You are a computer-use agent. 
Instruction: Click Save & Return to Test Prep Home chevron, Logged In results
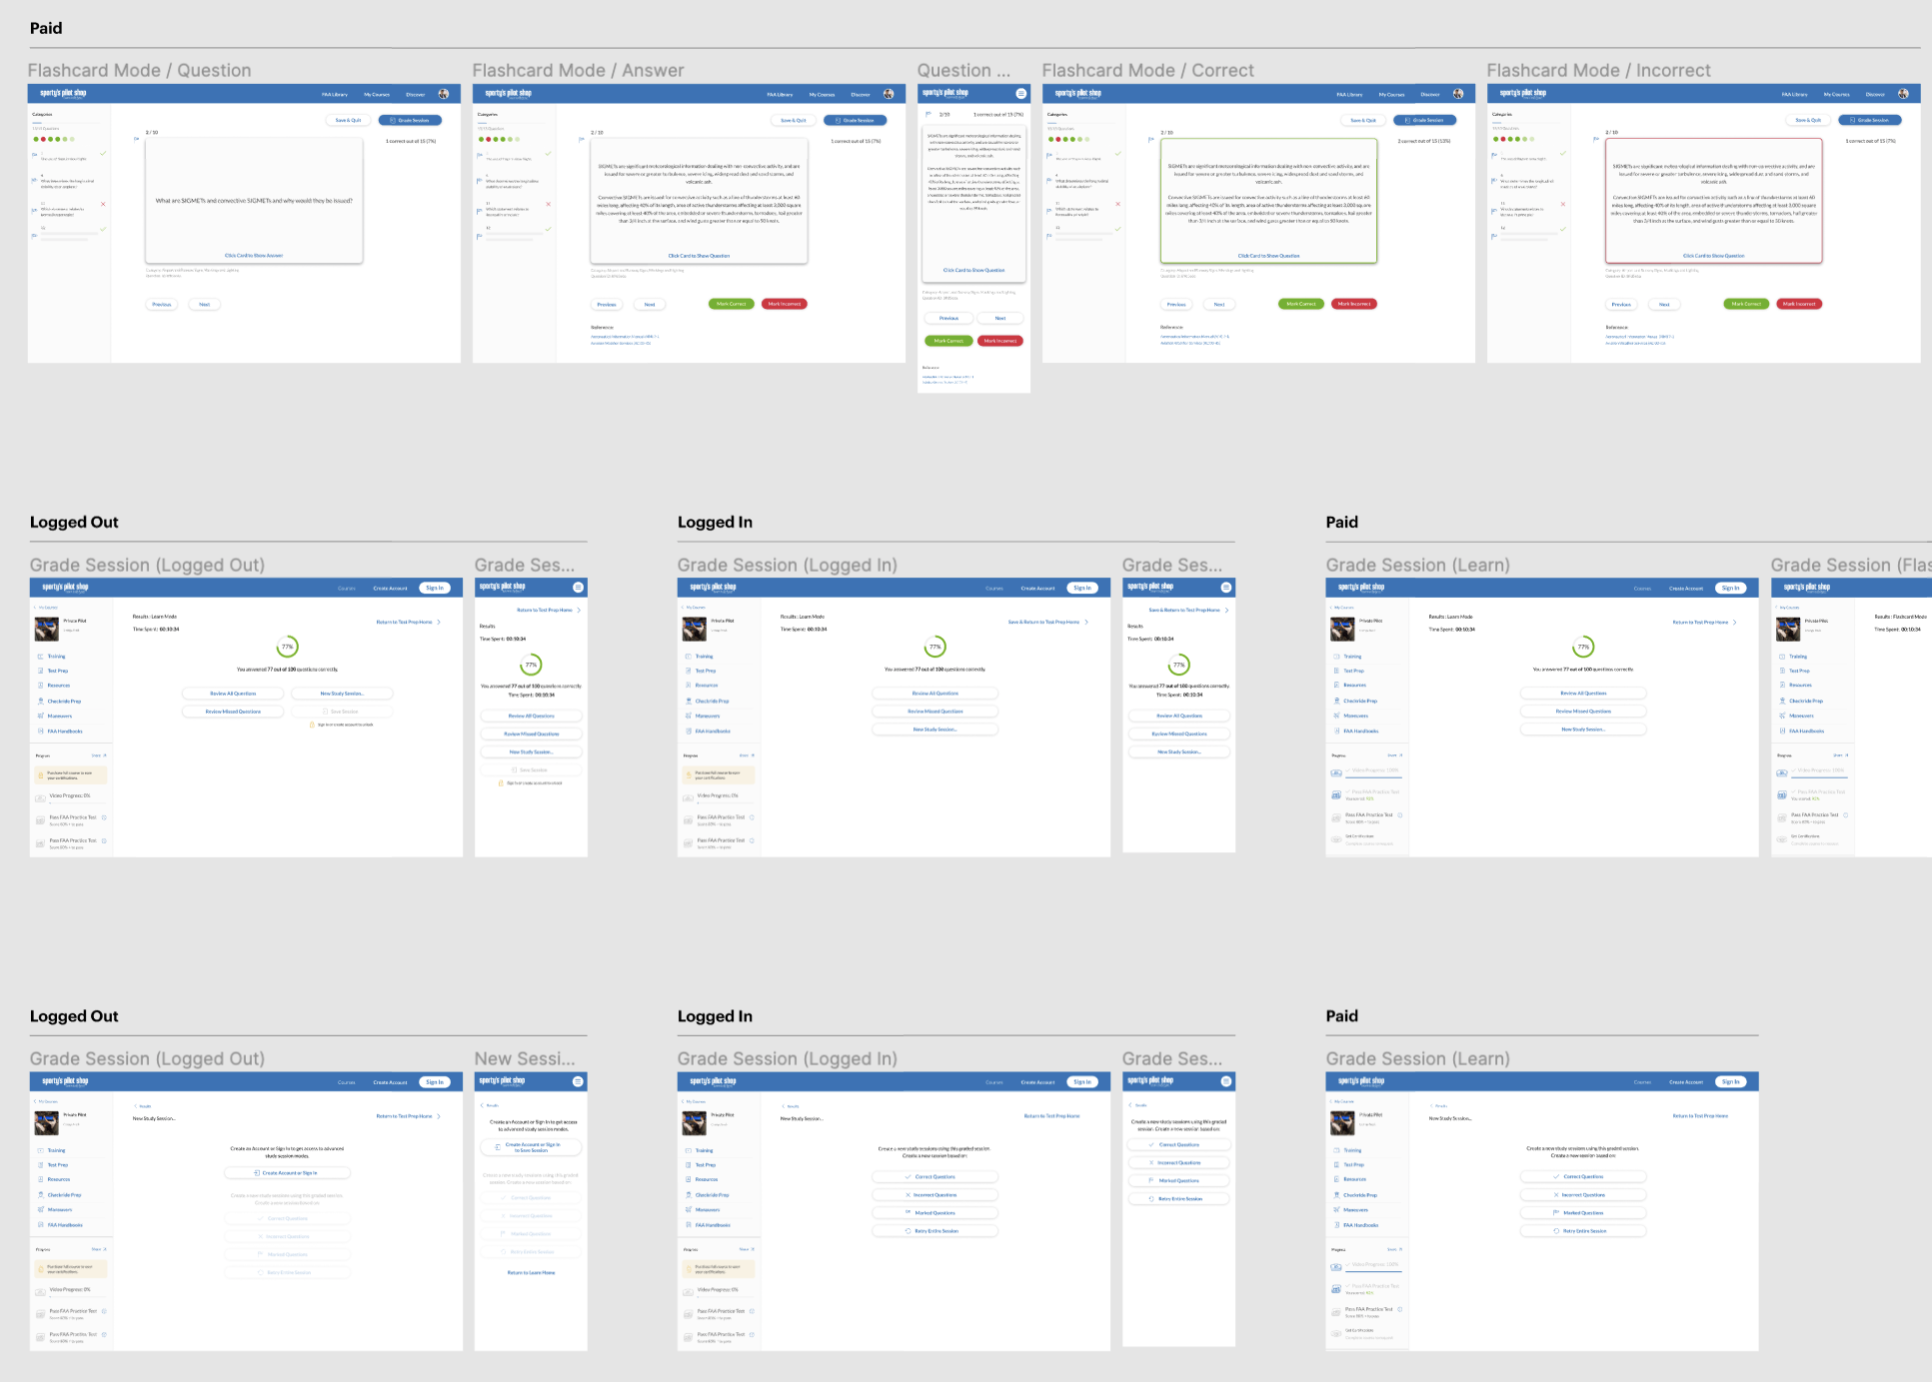coord(1087,622)
